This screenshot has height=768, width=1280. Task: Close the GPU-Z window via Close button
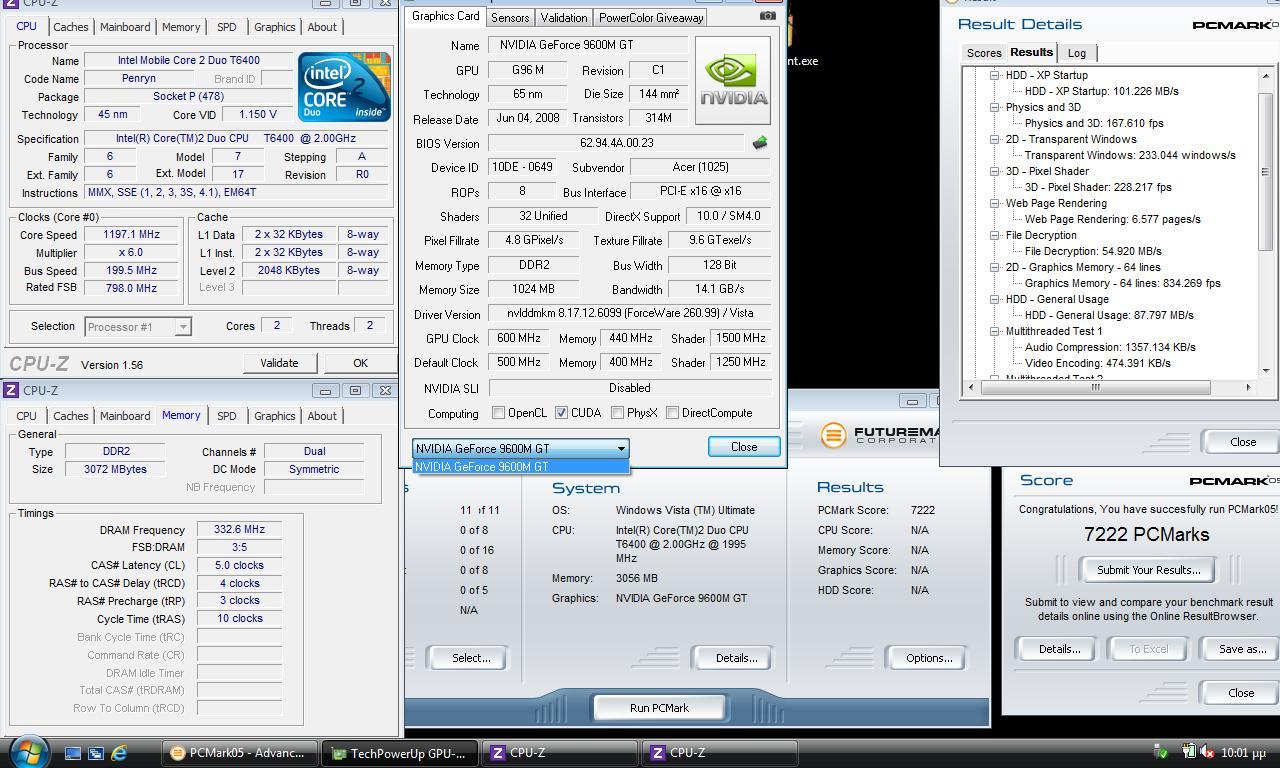tap(744, 447)
